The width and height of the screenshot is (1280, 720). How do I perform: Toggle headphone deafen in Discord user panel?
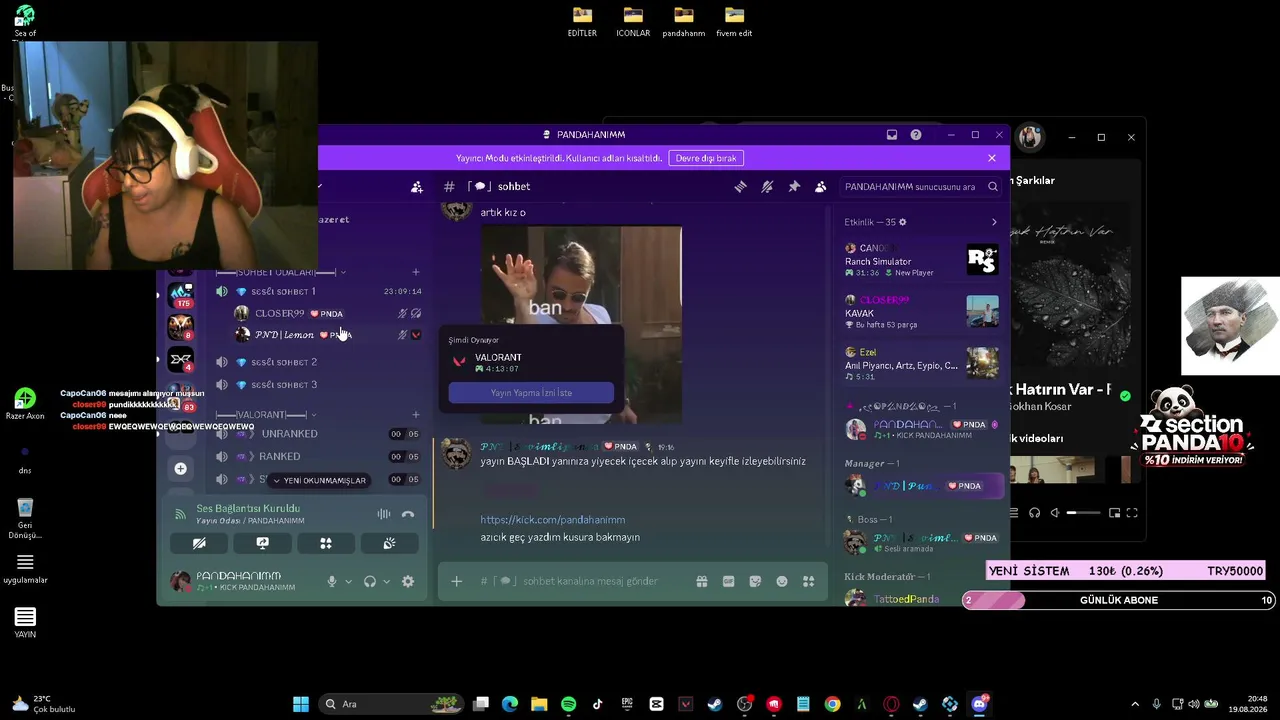click(x=370, y=581)
